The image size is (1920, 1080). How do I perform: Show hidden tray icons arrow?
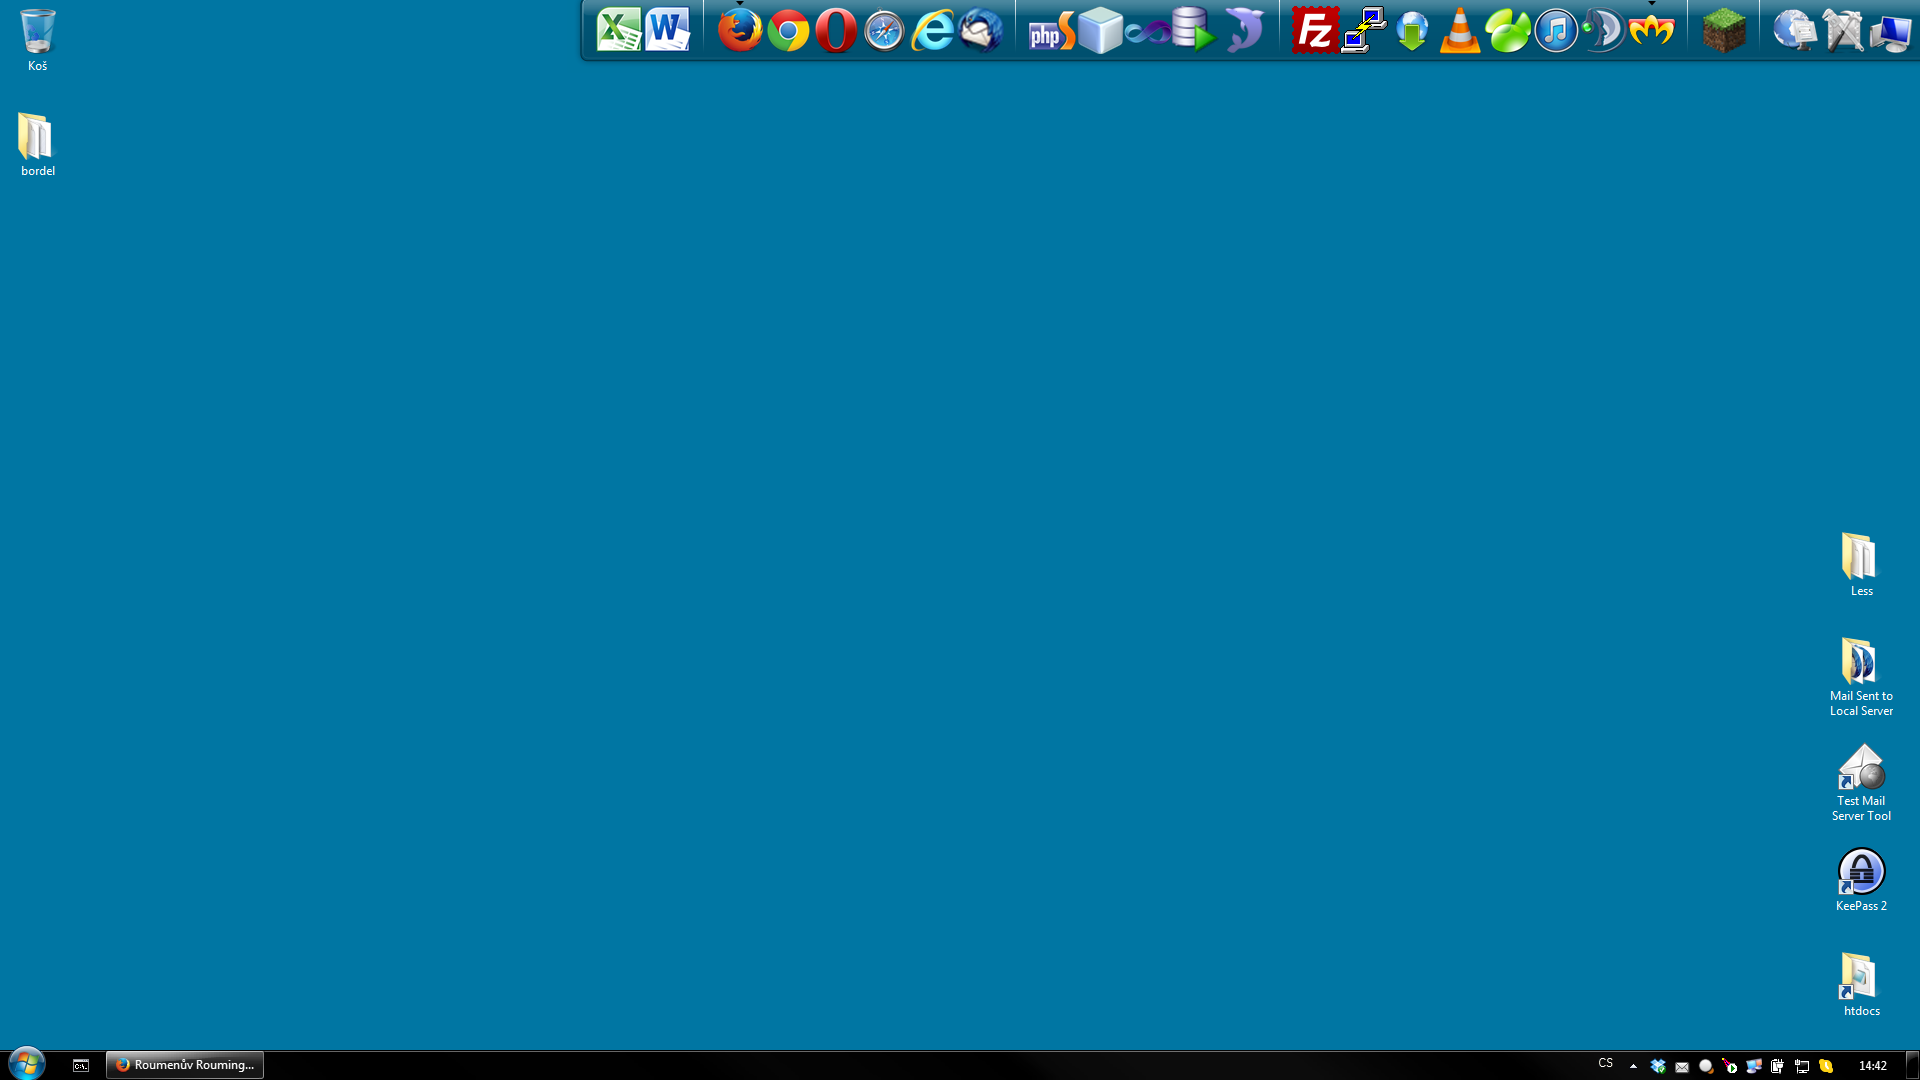click(x=1633, y=1066)
